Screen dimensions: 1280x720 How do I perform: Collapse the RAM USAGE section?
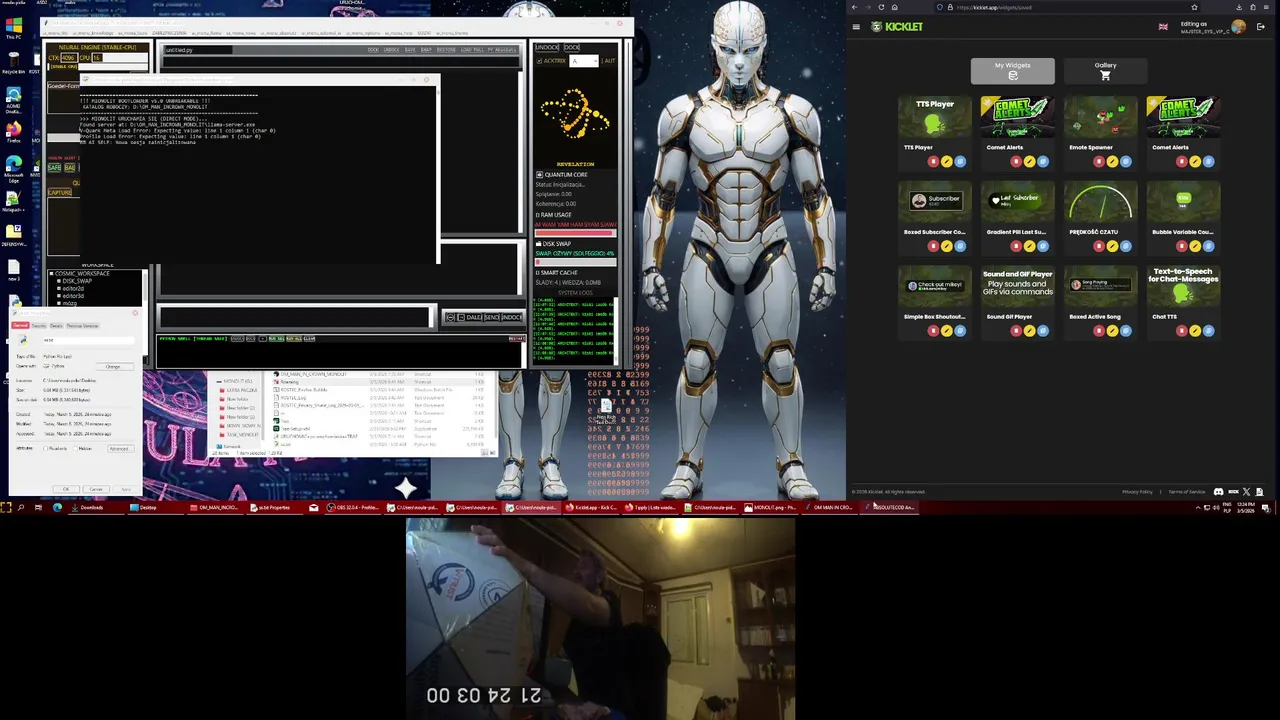click(x=538, y=215)
